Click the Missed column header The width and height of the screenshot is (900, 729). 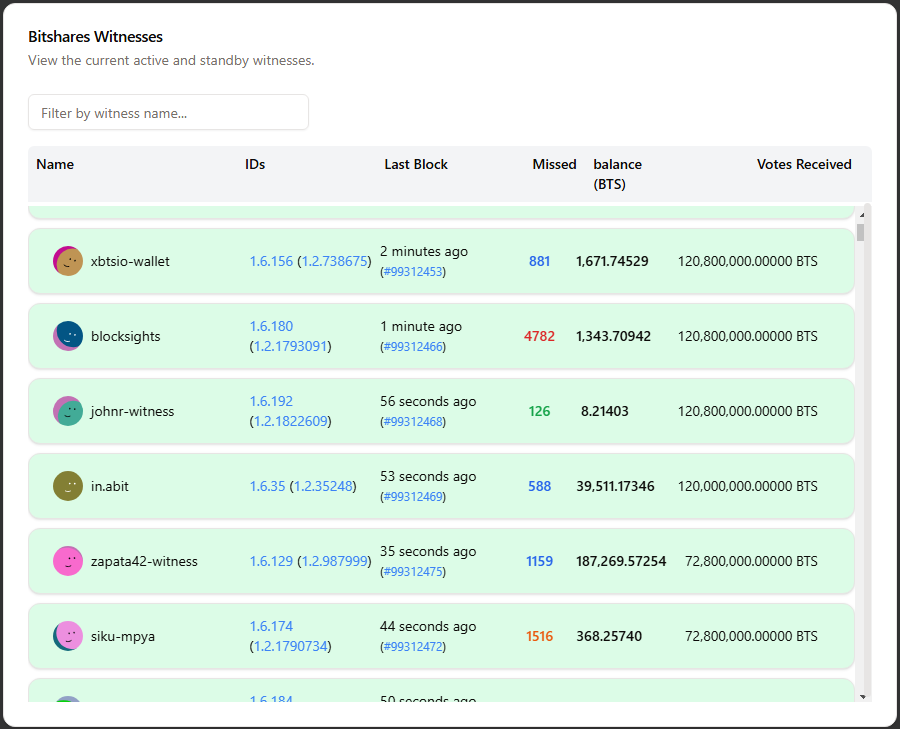[554, 164]
